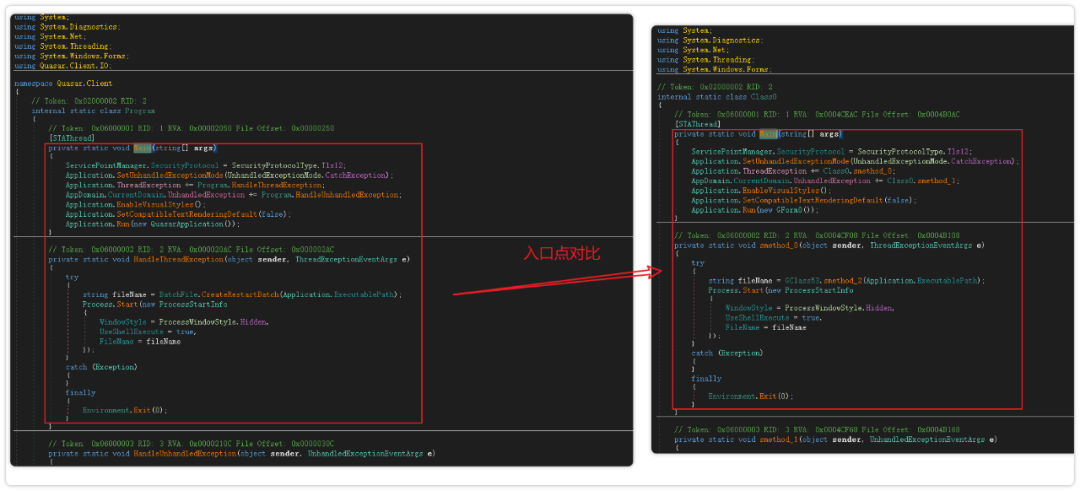
Task: Select 'using System.Net;' in right panel
Action: (693, 50)
